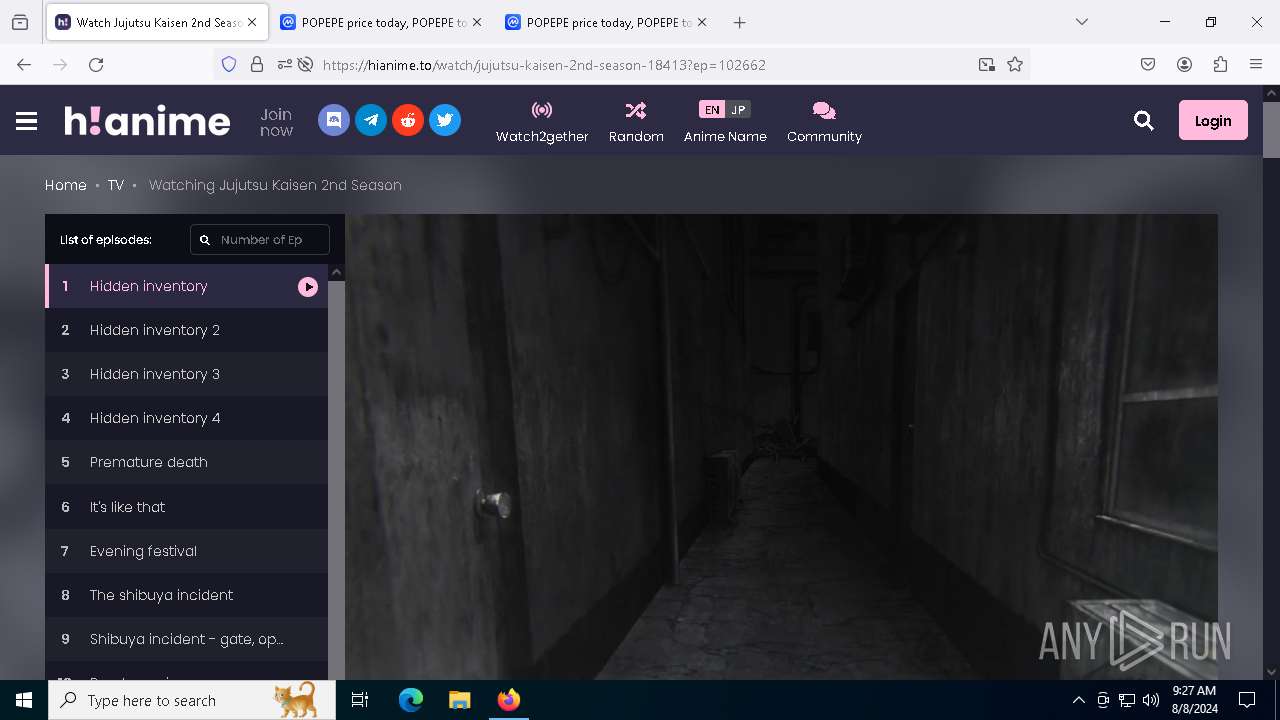Click the page scrollbar down arrow
The height and width of the screenshot is (720, 1280).
click(1272, 672)
